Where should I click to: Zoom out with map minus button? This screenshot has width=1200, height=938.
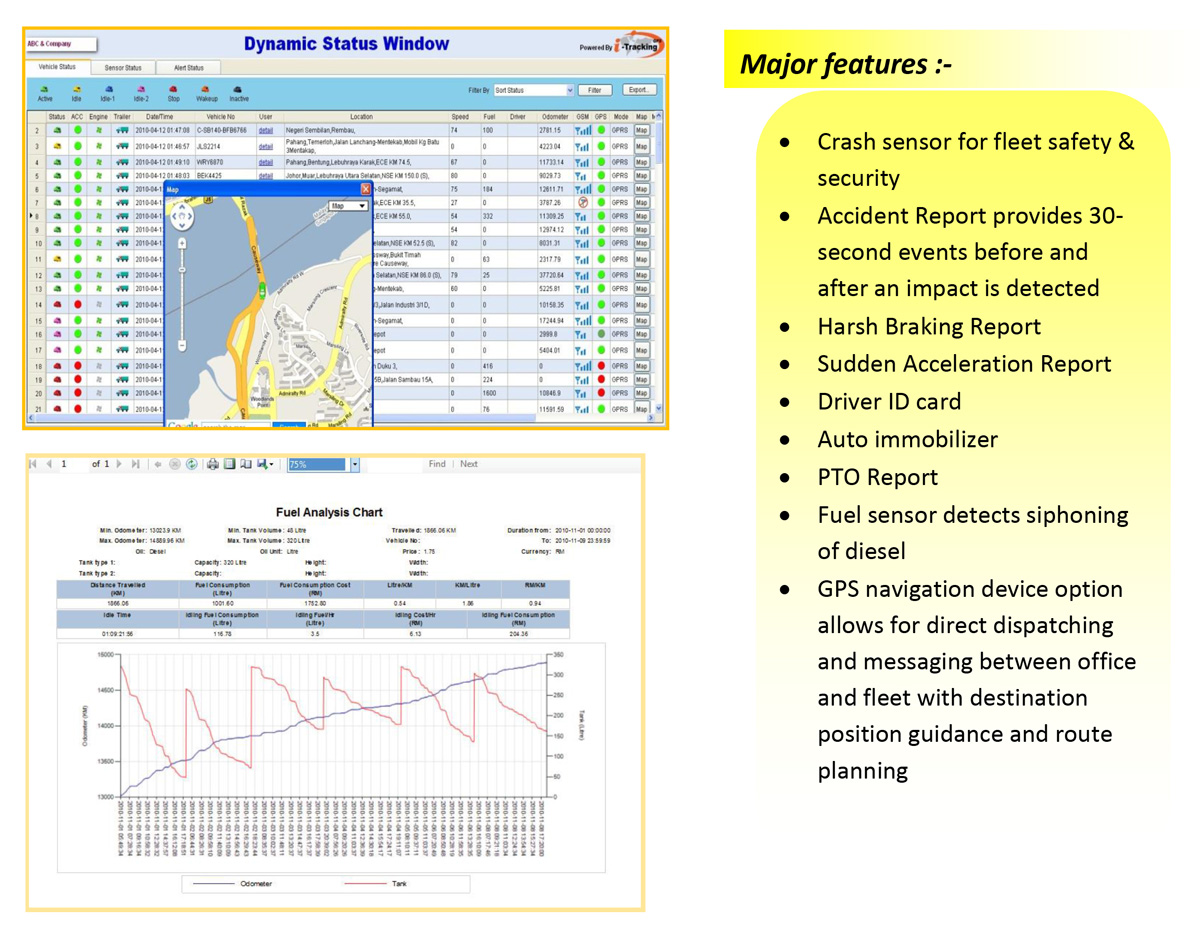tap(182, 346)
